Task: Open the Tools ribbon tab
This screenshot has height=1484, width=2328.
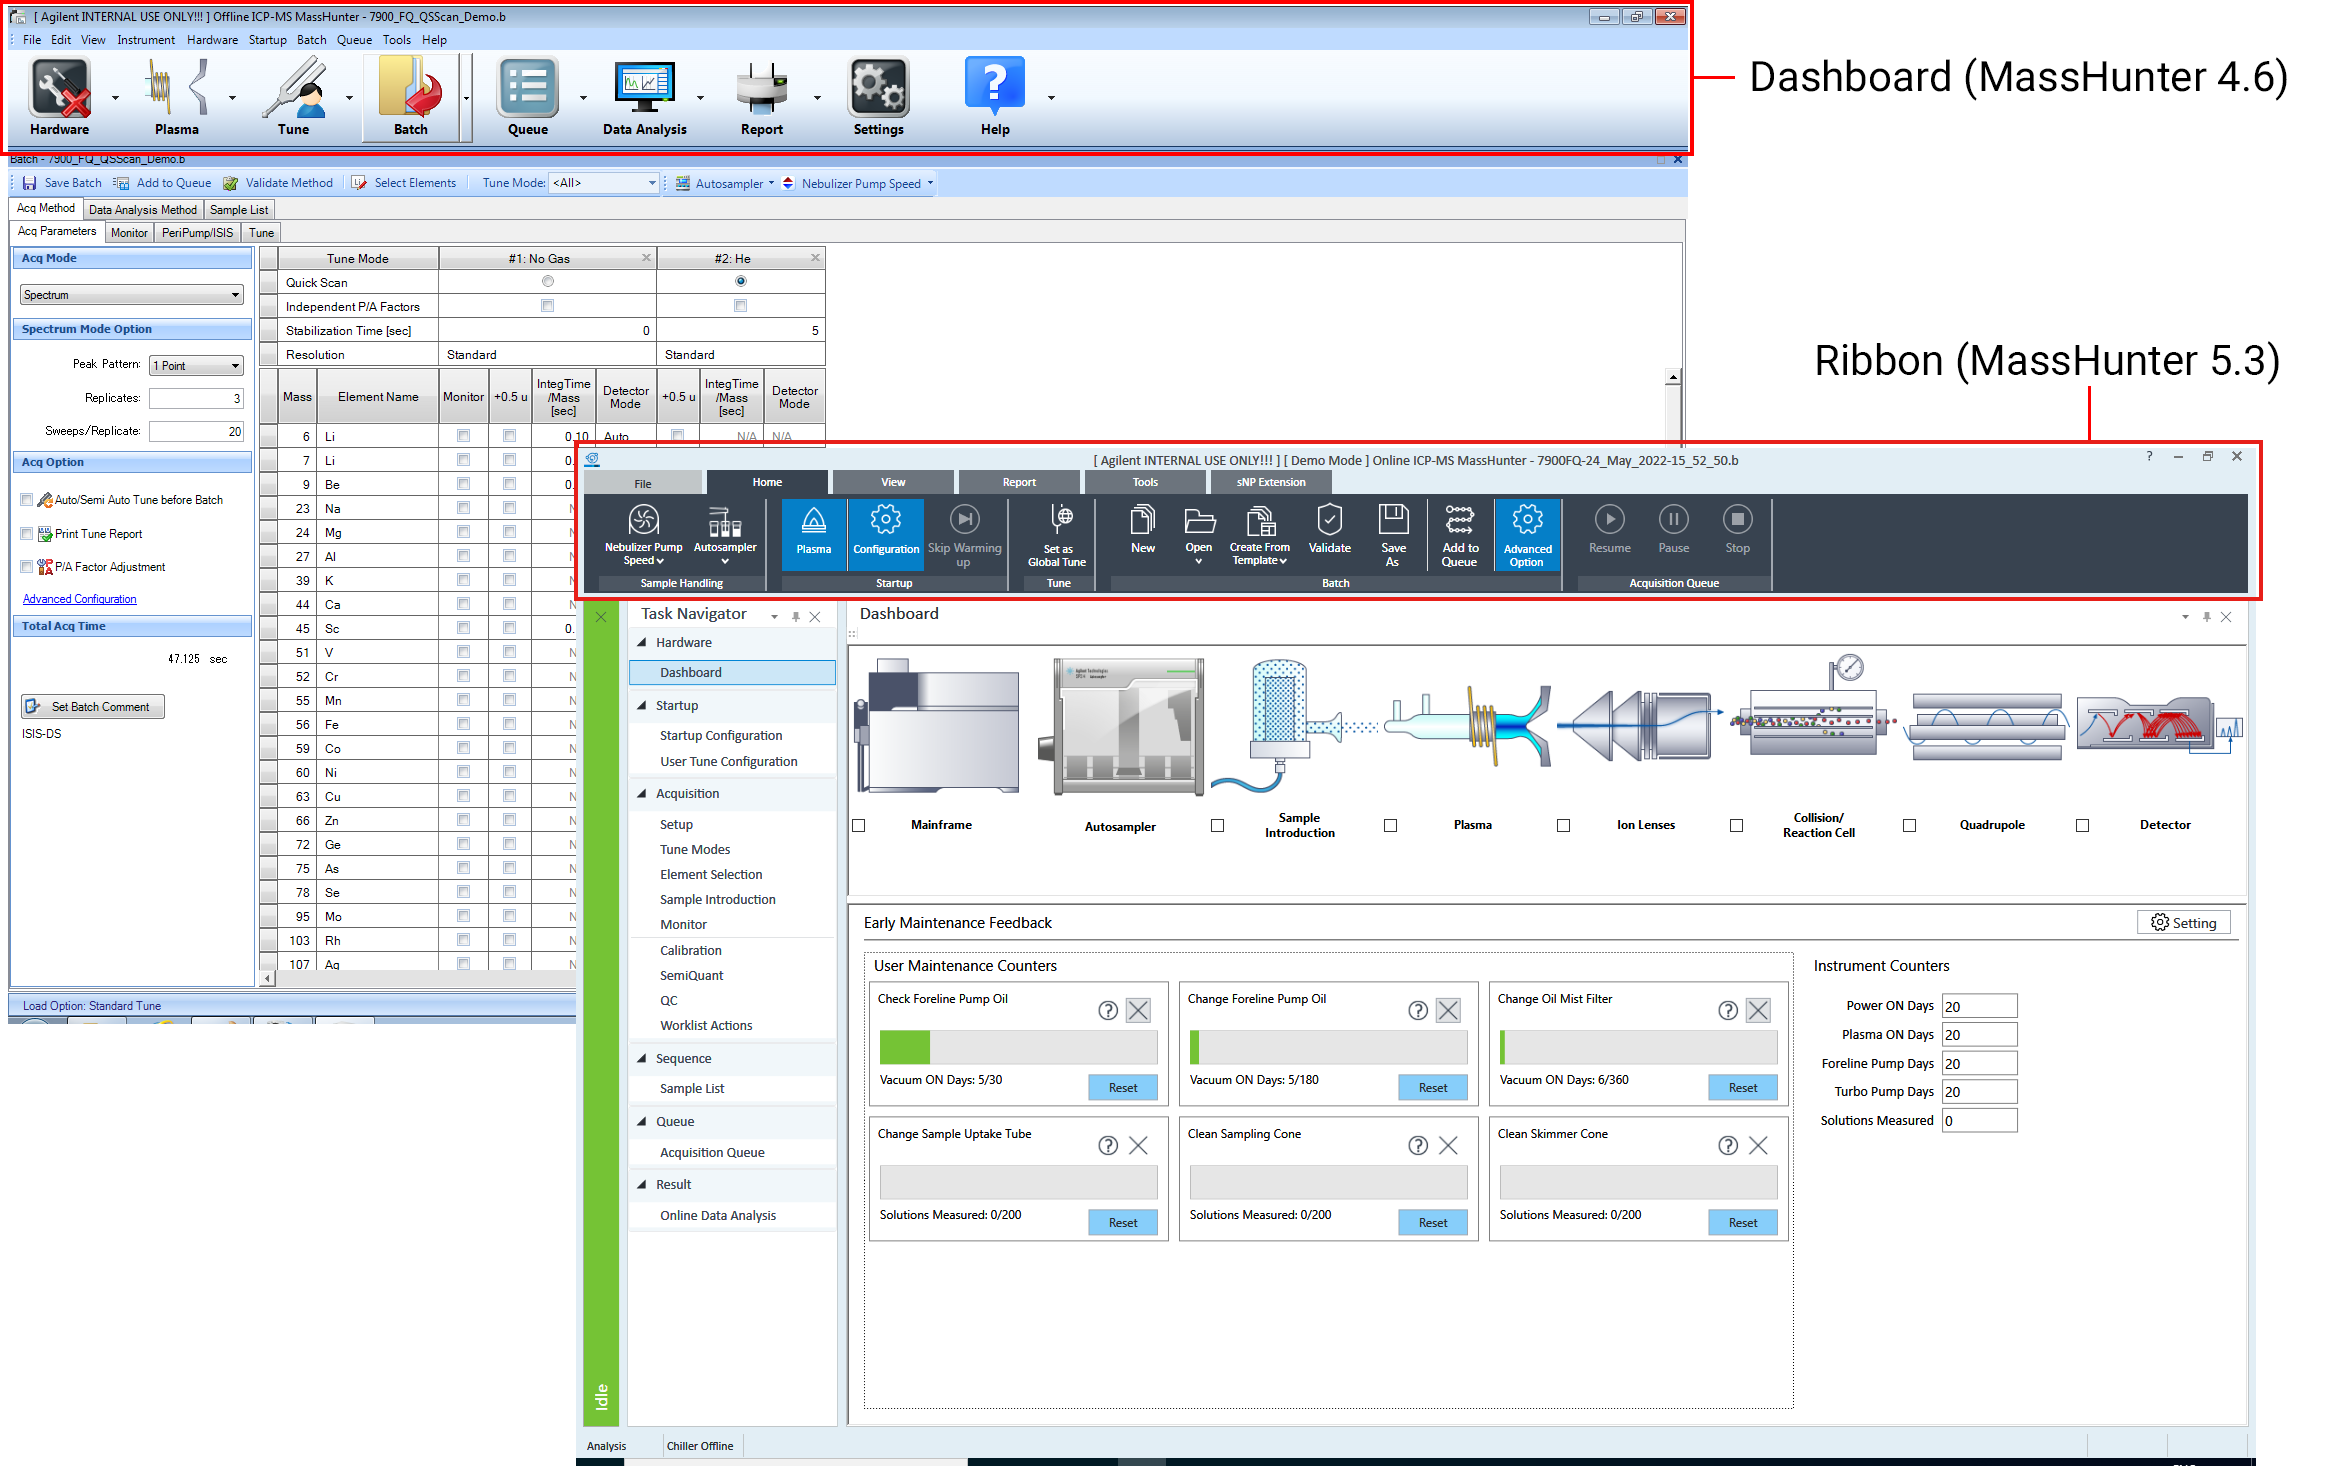Action: (x=1145, y=482)
